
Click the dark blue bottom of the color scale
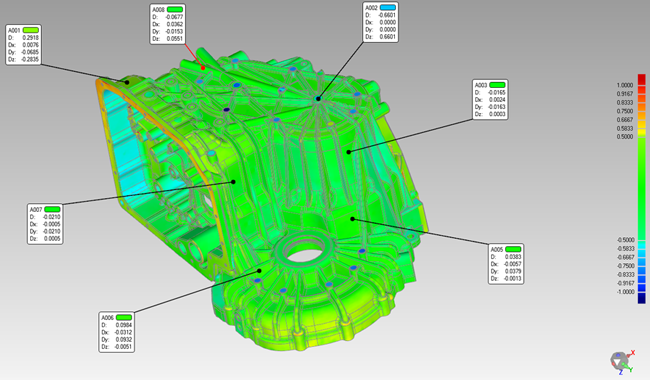coord(641,298)
